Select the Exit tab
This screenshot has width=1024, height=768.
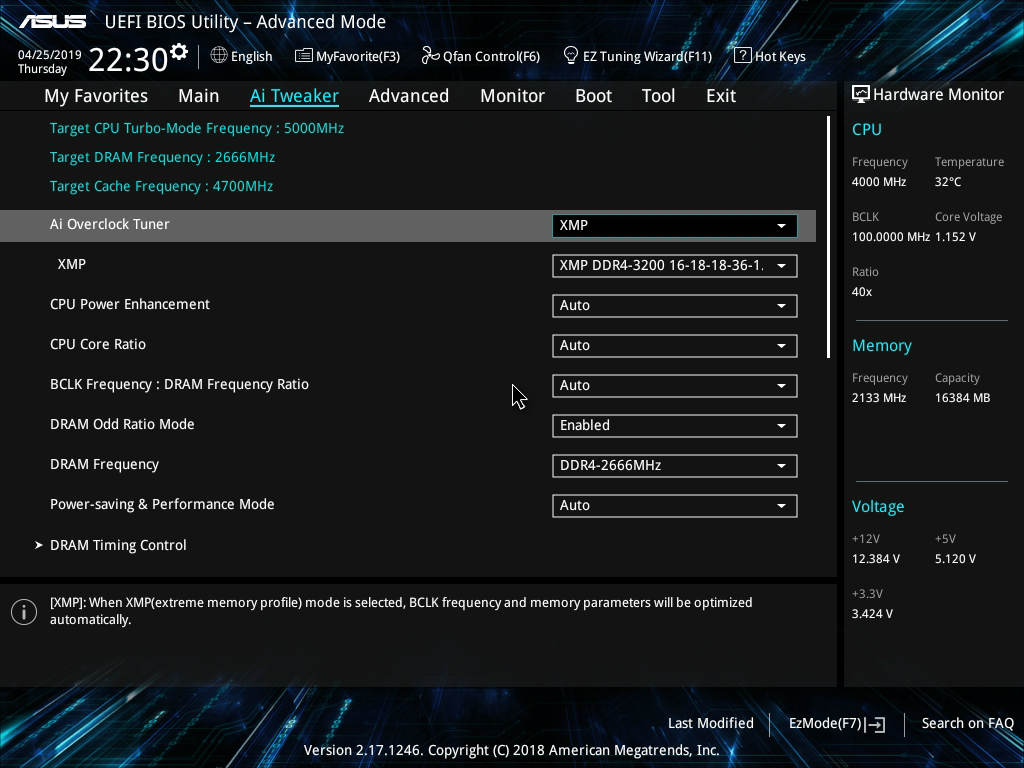(721, 96)
